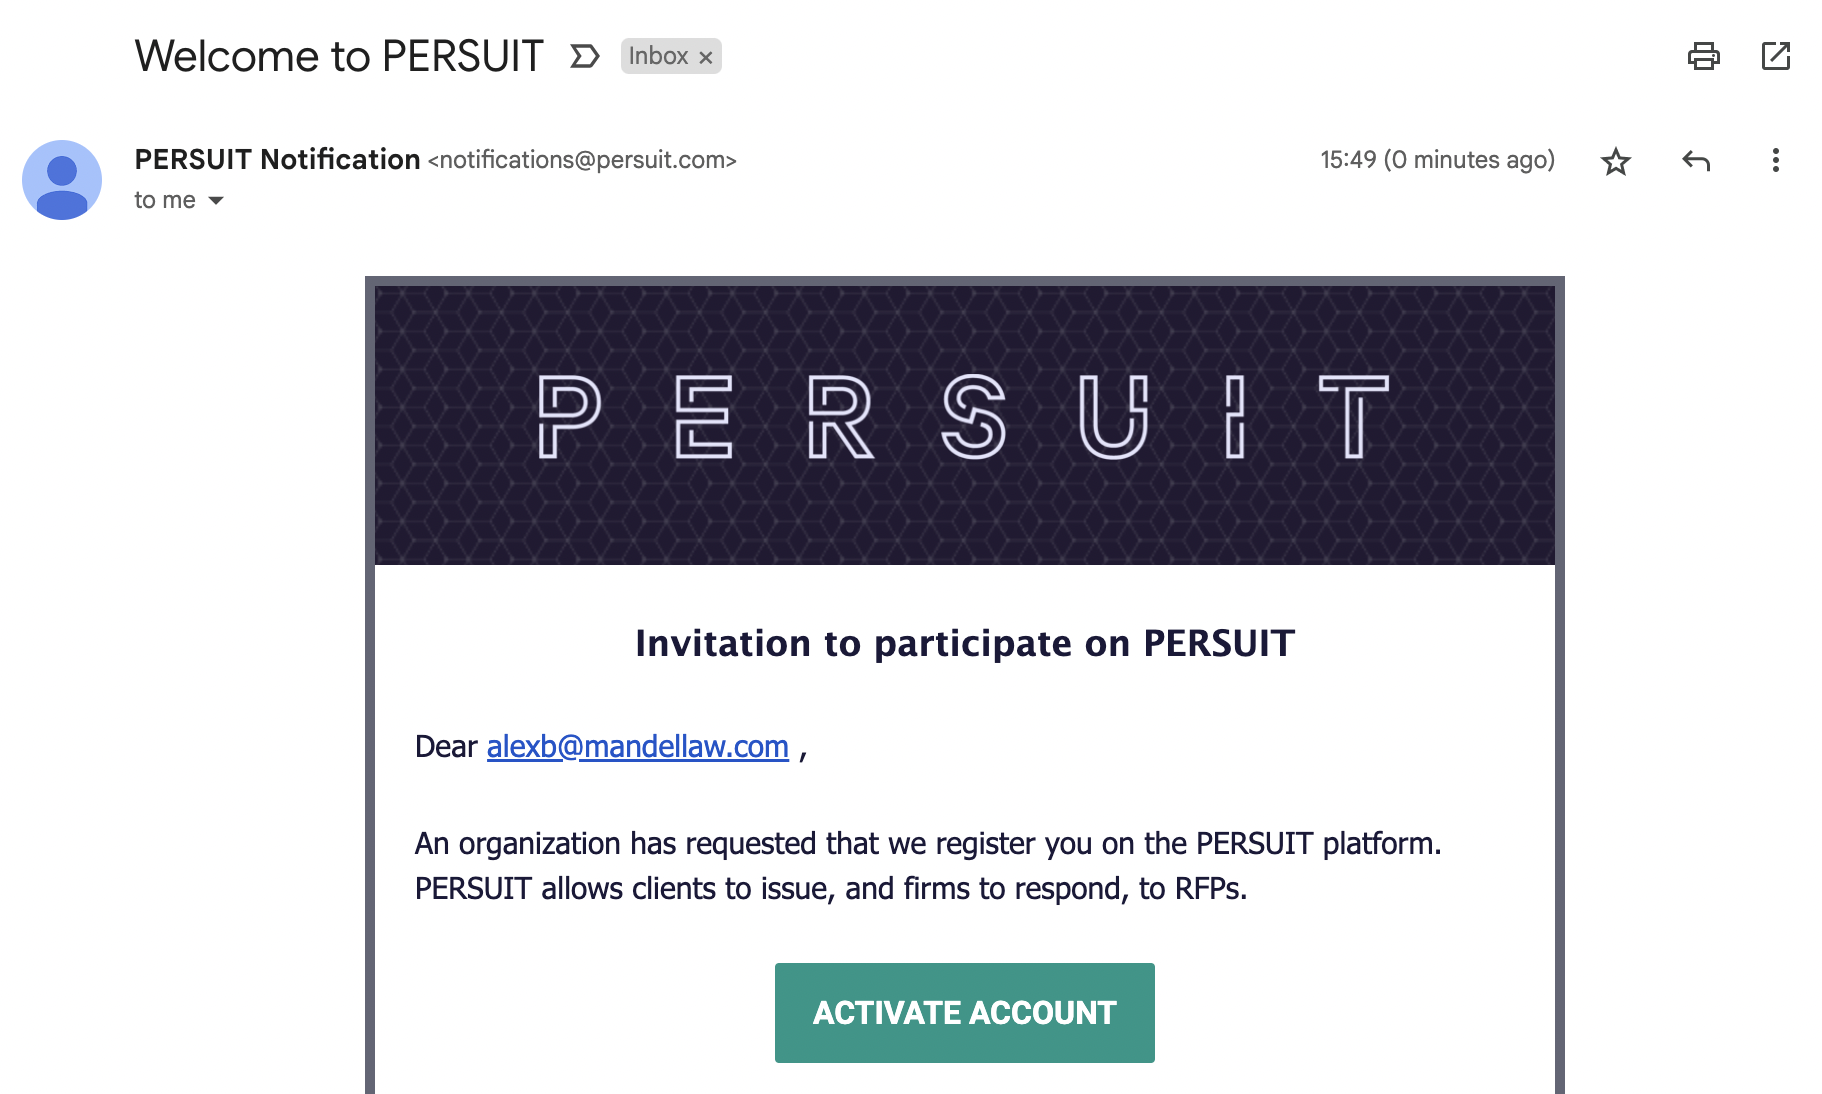Click the sender avatar picture

click(62, 180)
